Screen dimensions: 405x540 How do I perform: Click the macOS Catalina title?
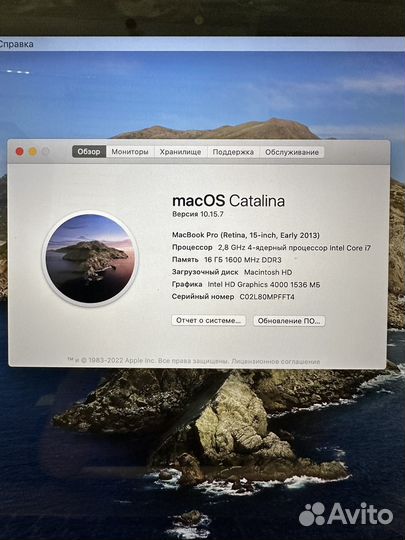click(228, 201)
